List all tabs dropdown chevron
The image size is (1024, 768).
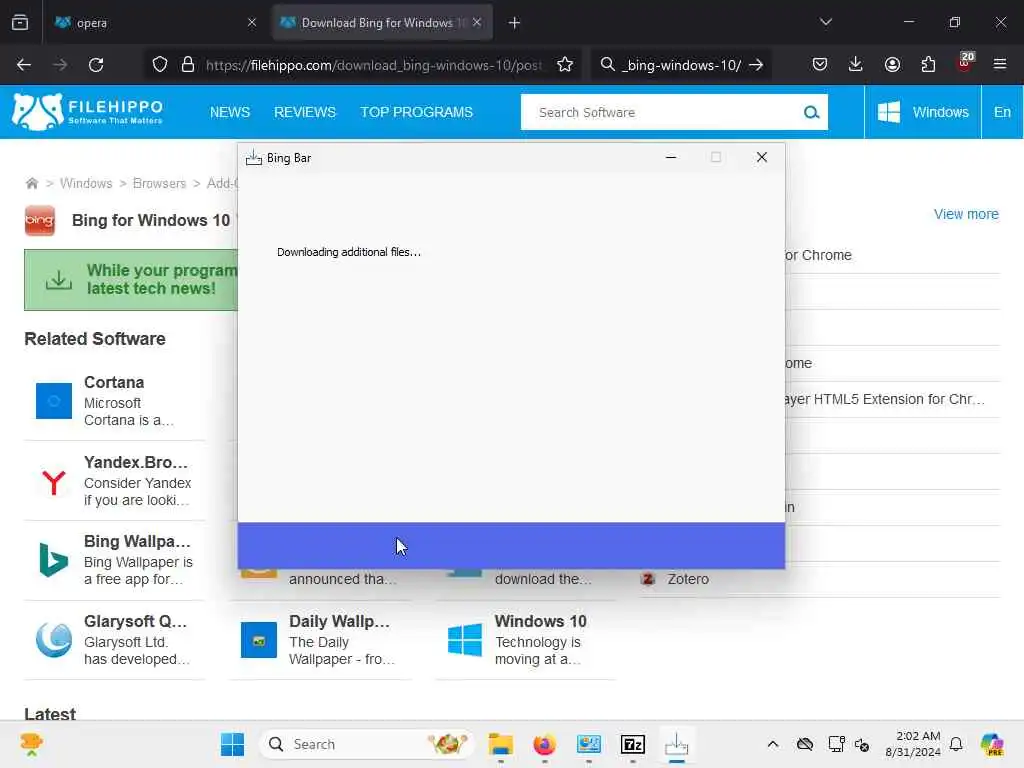click(x=825, y=22)
